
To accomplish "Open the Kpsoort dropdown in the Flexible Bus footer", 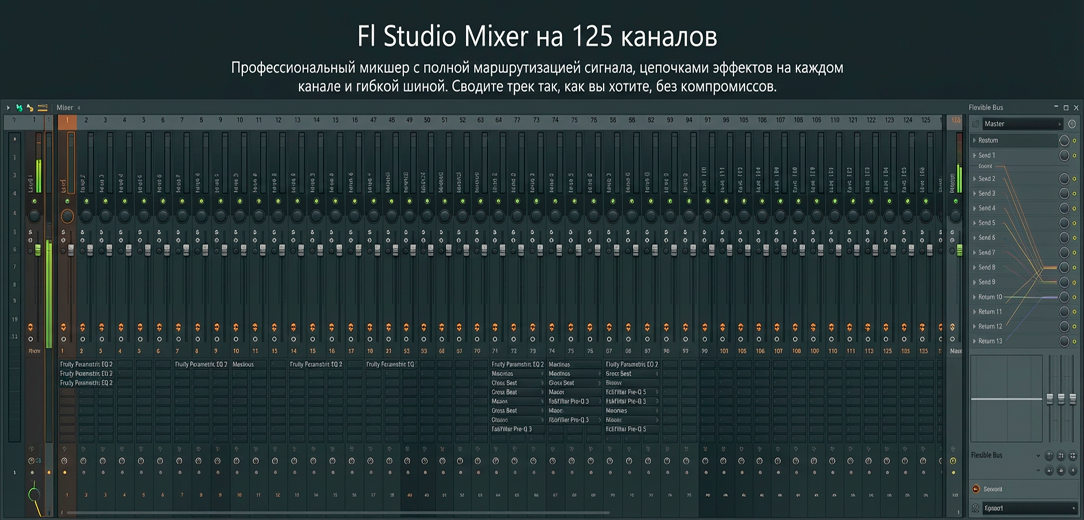I will click(x=1029, y=508).
